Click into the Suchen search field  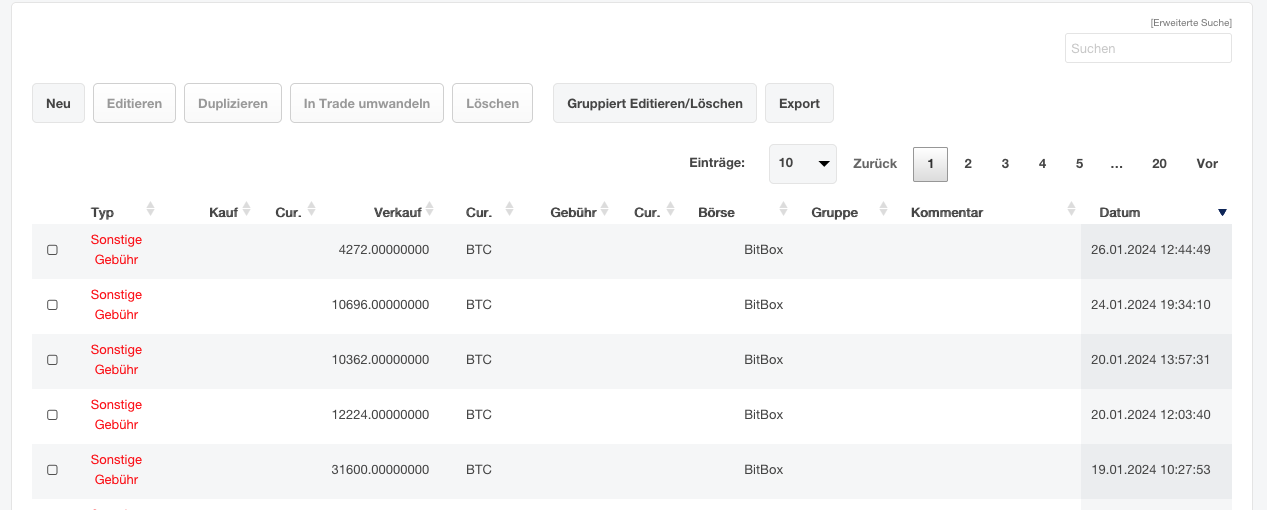coord(1147,48)
